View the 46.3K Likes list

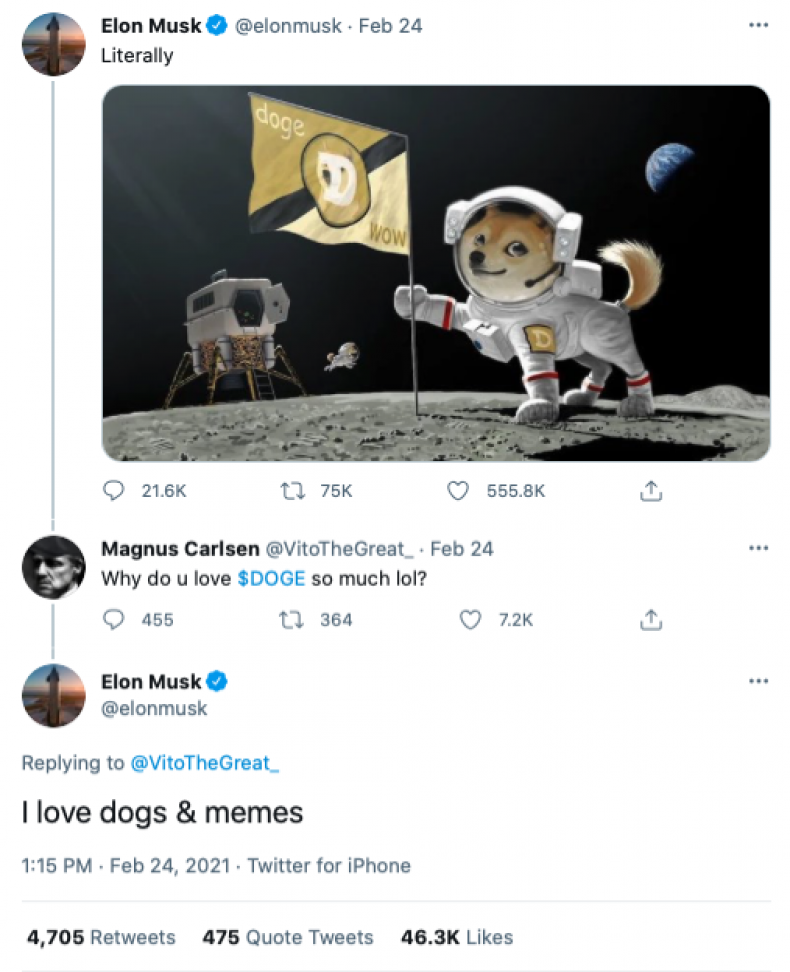pos(456,937)
